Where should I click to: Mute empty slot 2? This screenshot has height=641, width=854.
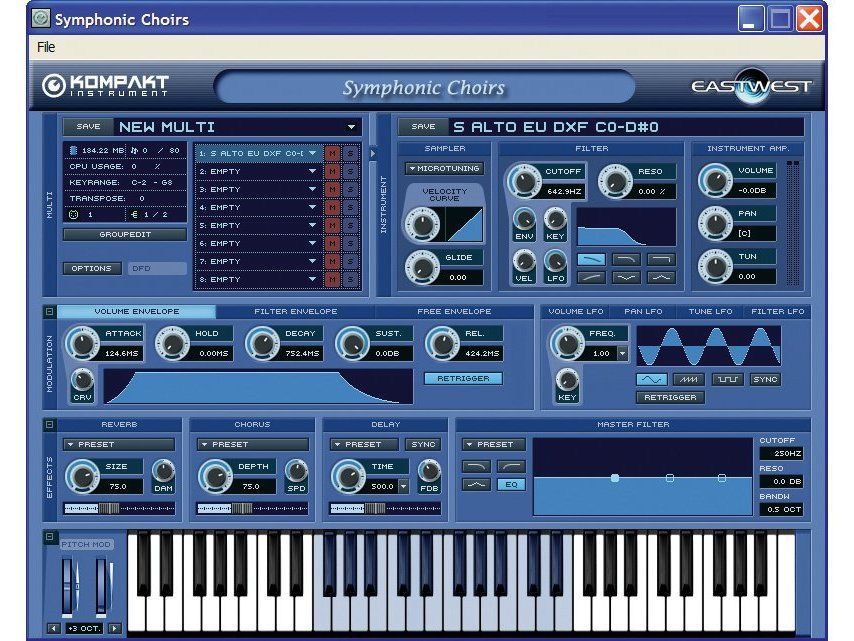coord(332,172)
